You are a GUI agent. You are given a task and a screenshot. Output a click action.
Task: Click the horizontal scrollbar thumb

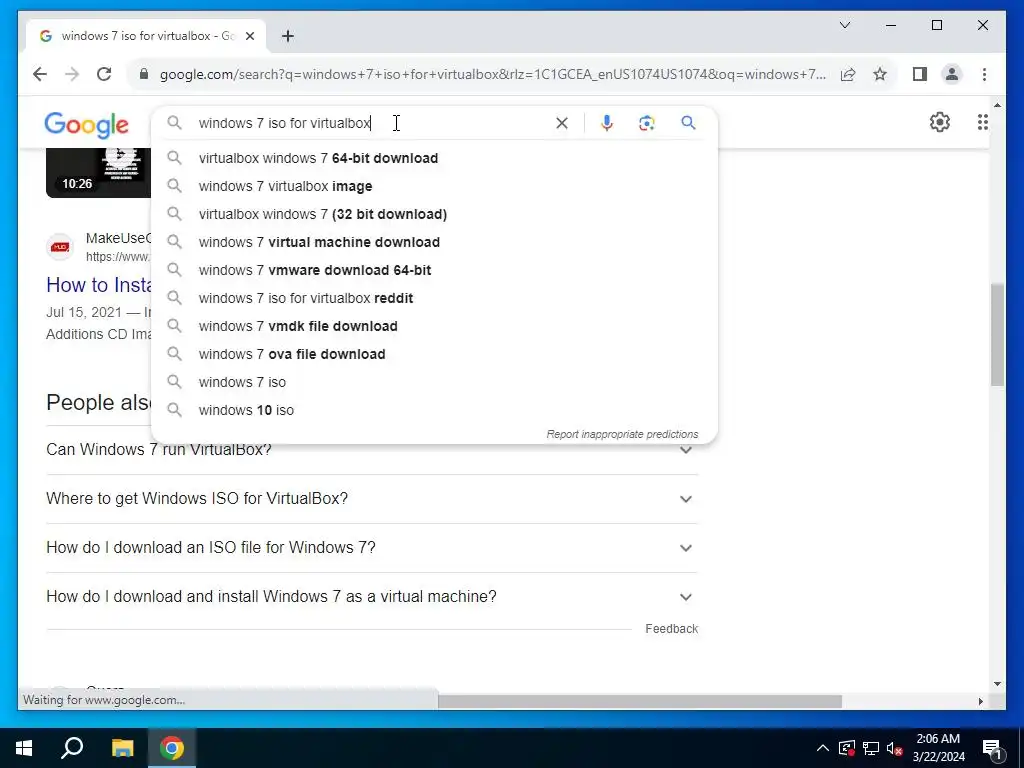[x=639, y=701]
